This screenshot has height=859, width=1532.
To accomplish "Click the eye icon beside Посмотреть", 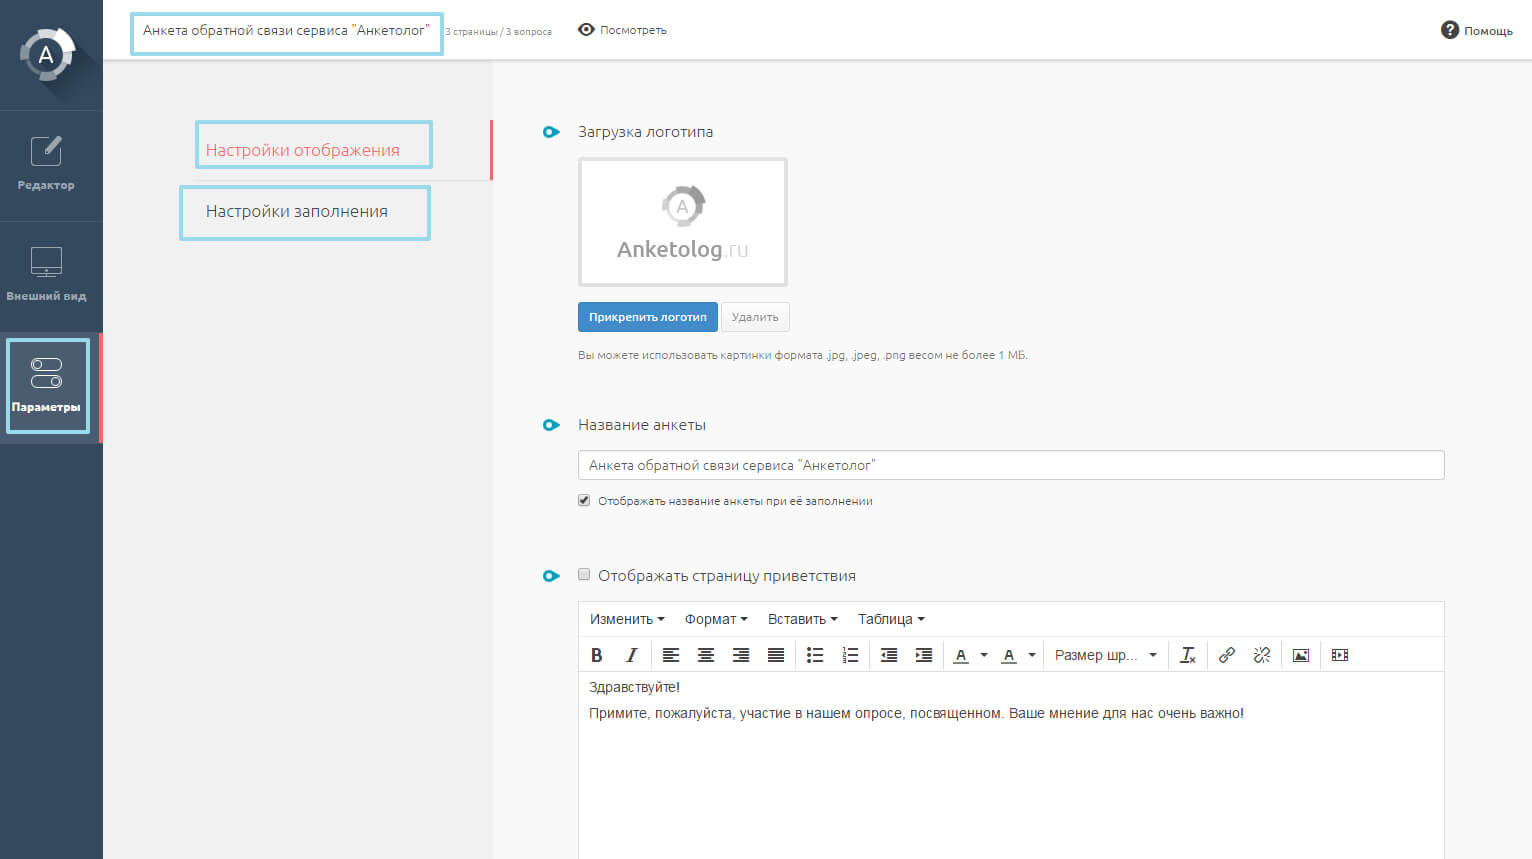I will point(586,30).
